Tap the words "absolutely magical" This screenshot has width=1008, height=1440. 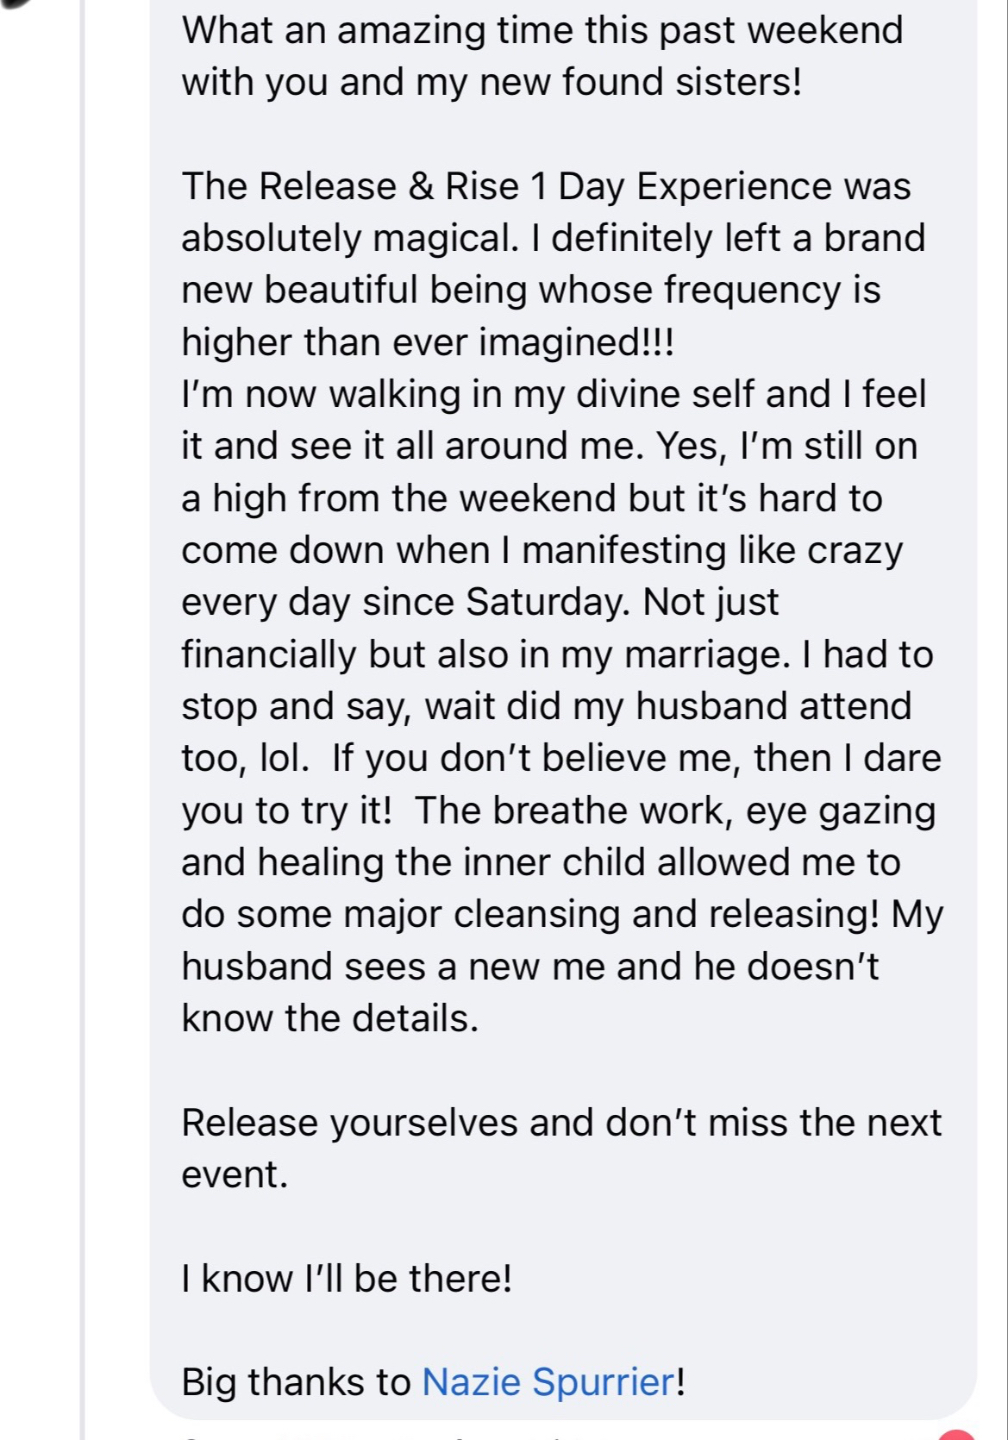pyautogui.click(x=346, y=239)
